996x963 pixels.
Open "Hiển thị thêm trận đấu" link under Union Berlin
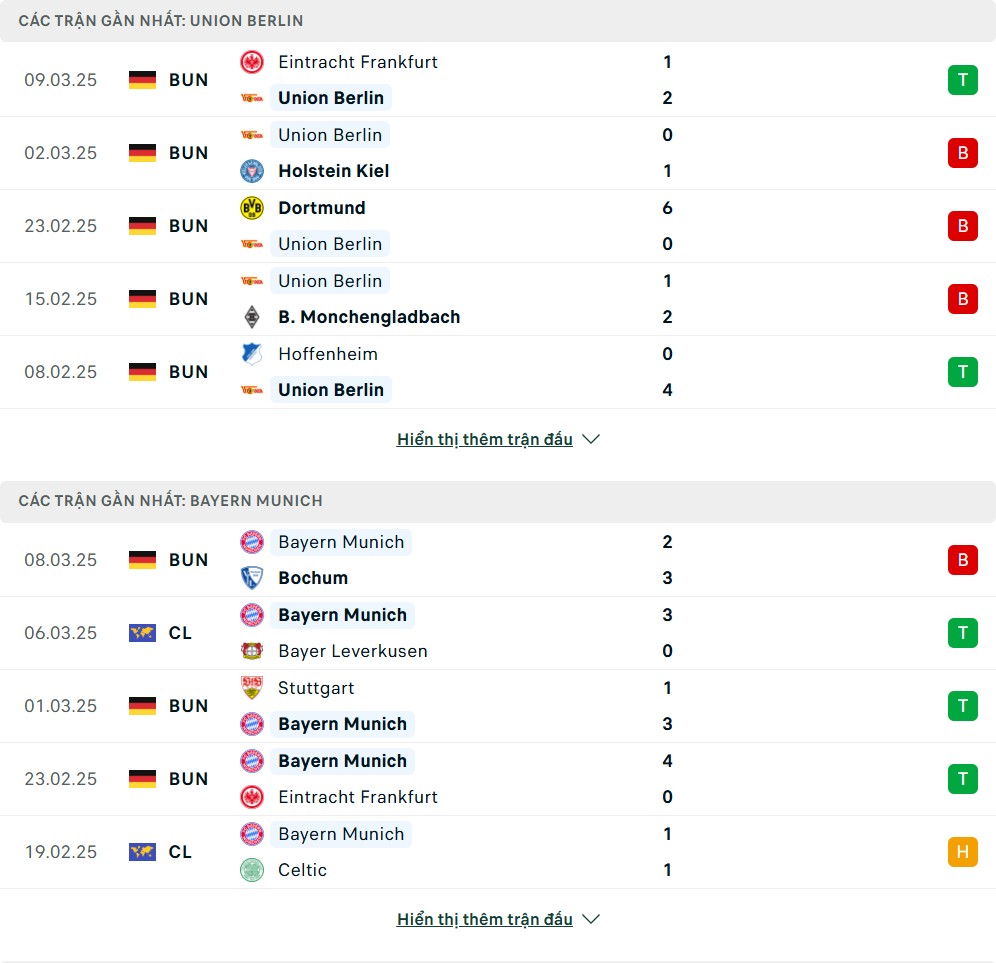(x=485, y=440)
